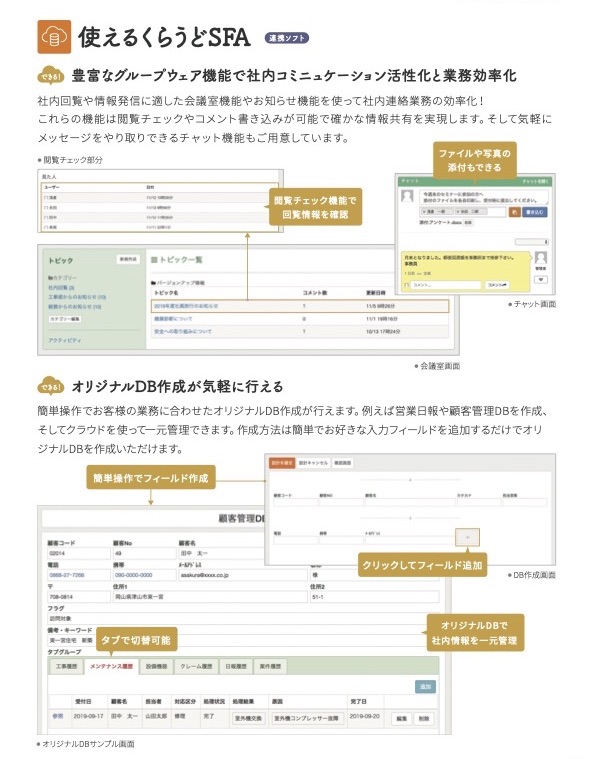Image resolution: width=595 pixels, height=759 pixels.
Task: Click the コメント数 column header
Action: pos(315,293)
